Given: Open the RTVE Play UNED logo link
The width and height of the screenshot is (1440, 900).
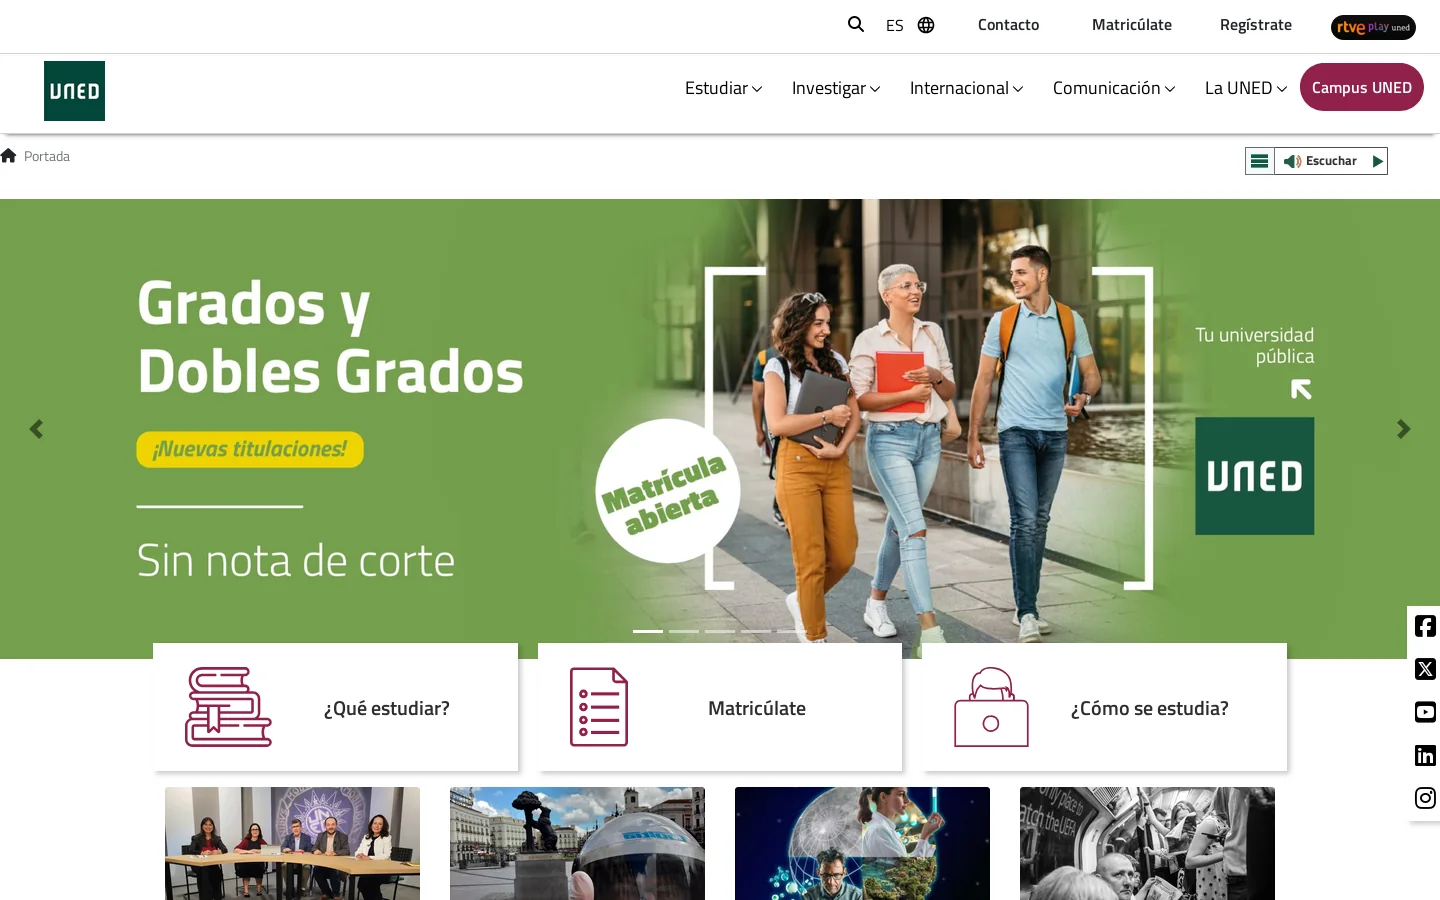Looking at the screenshot, I should pos(1373,27).
